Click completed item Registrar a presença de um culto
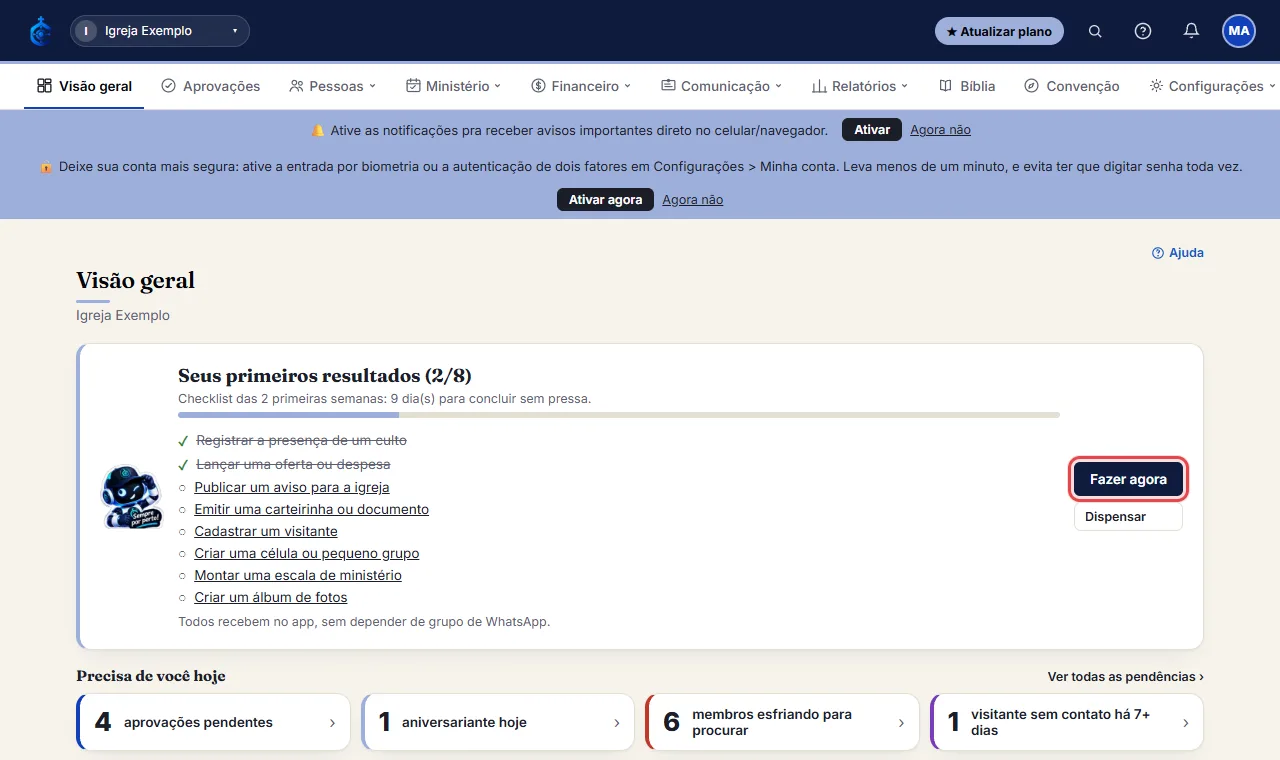 [x=301, y=440]
